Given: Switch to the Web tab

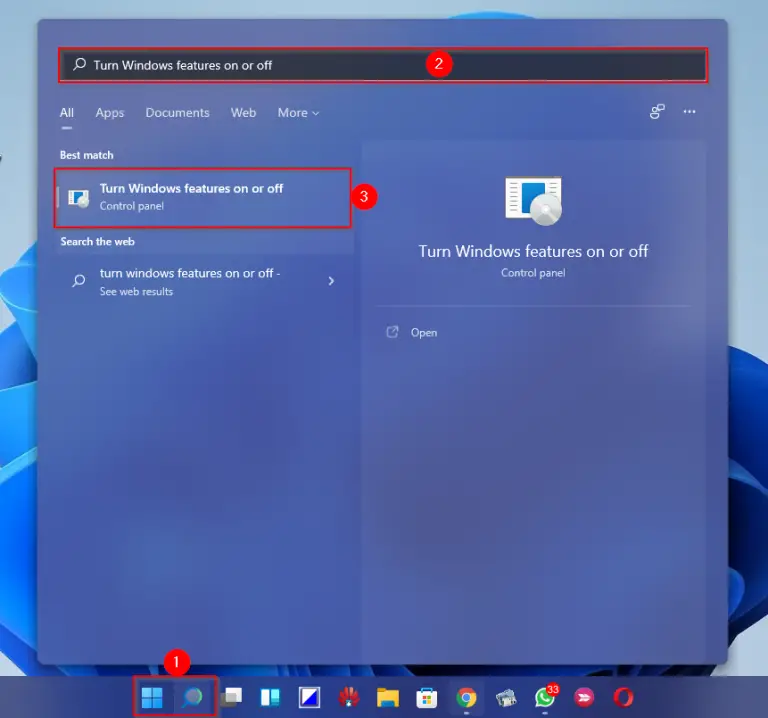Looking at the screenshot, I should coord(243,113).
